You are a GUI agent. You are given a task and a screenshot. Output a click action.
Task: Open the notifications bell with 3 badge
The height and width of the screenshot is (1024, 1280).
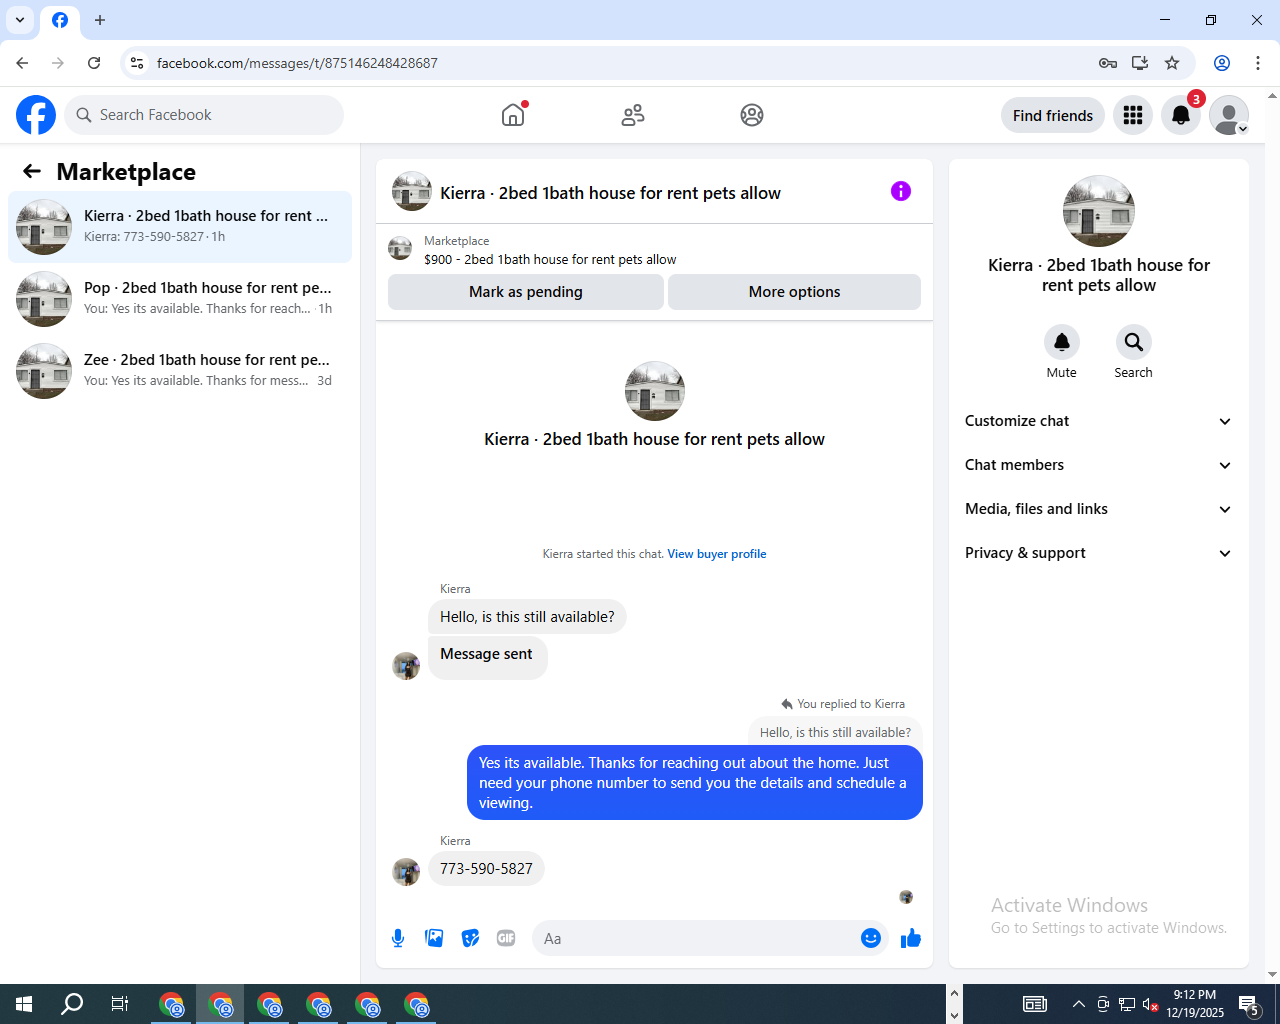1181,115
